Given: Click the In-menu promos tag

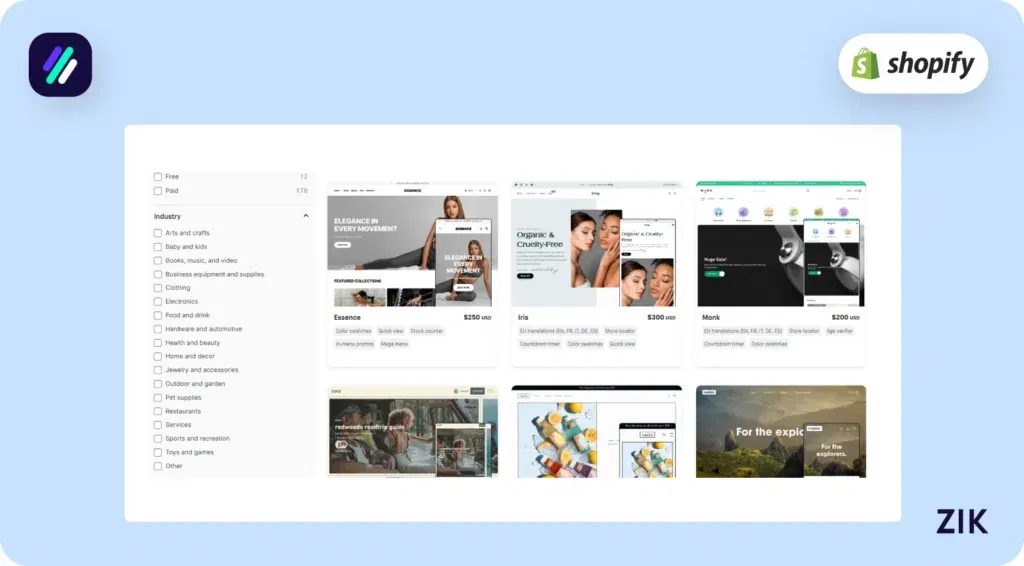Looking at the screenshot, I should coord(355,344).
